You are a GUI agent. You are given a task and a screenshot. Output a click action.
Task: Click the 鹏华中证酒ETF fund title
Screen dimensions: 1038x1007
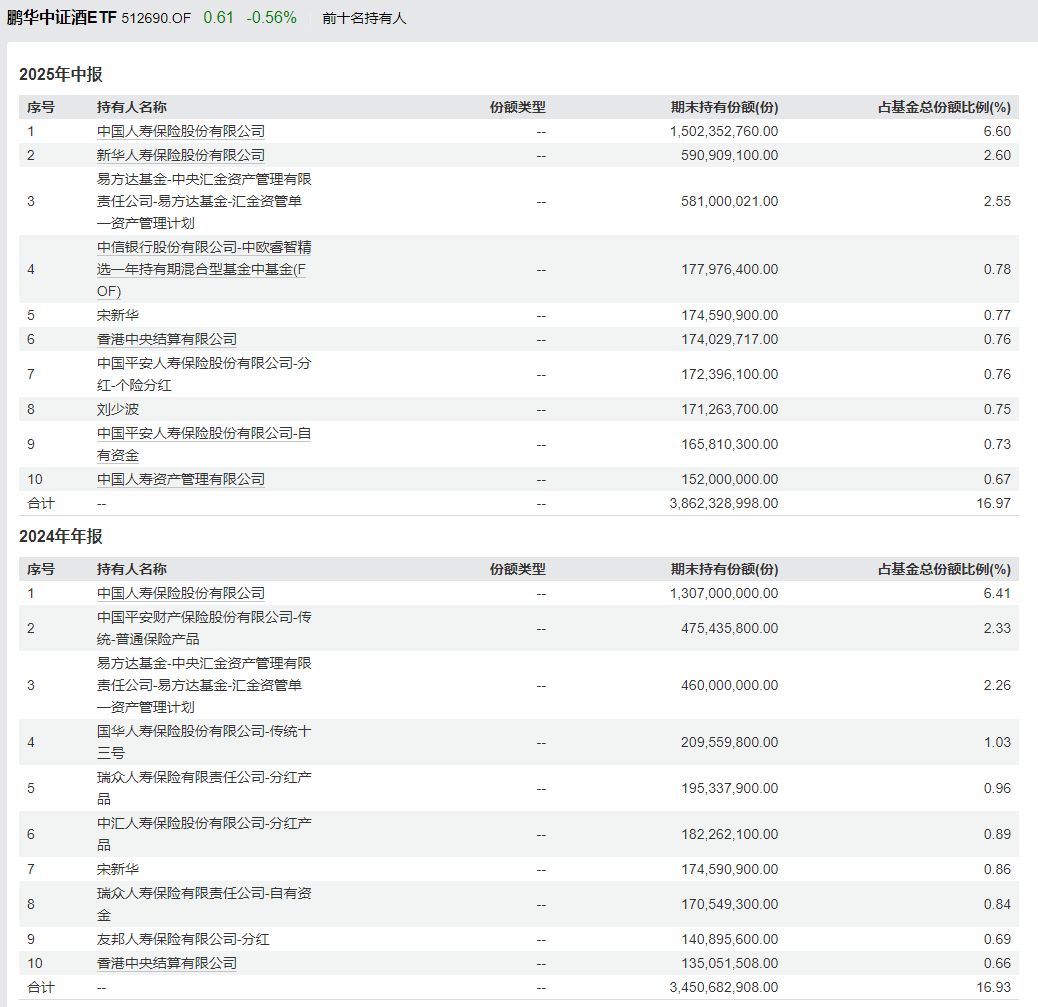tap(68, 18)
